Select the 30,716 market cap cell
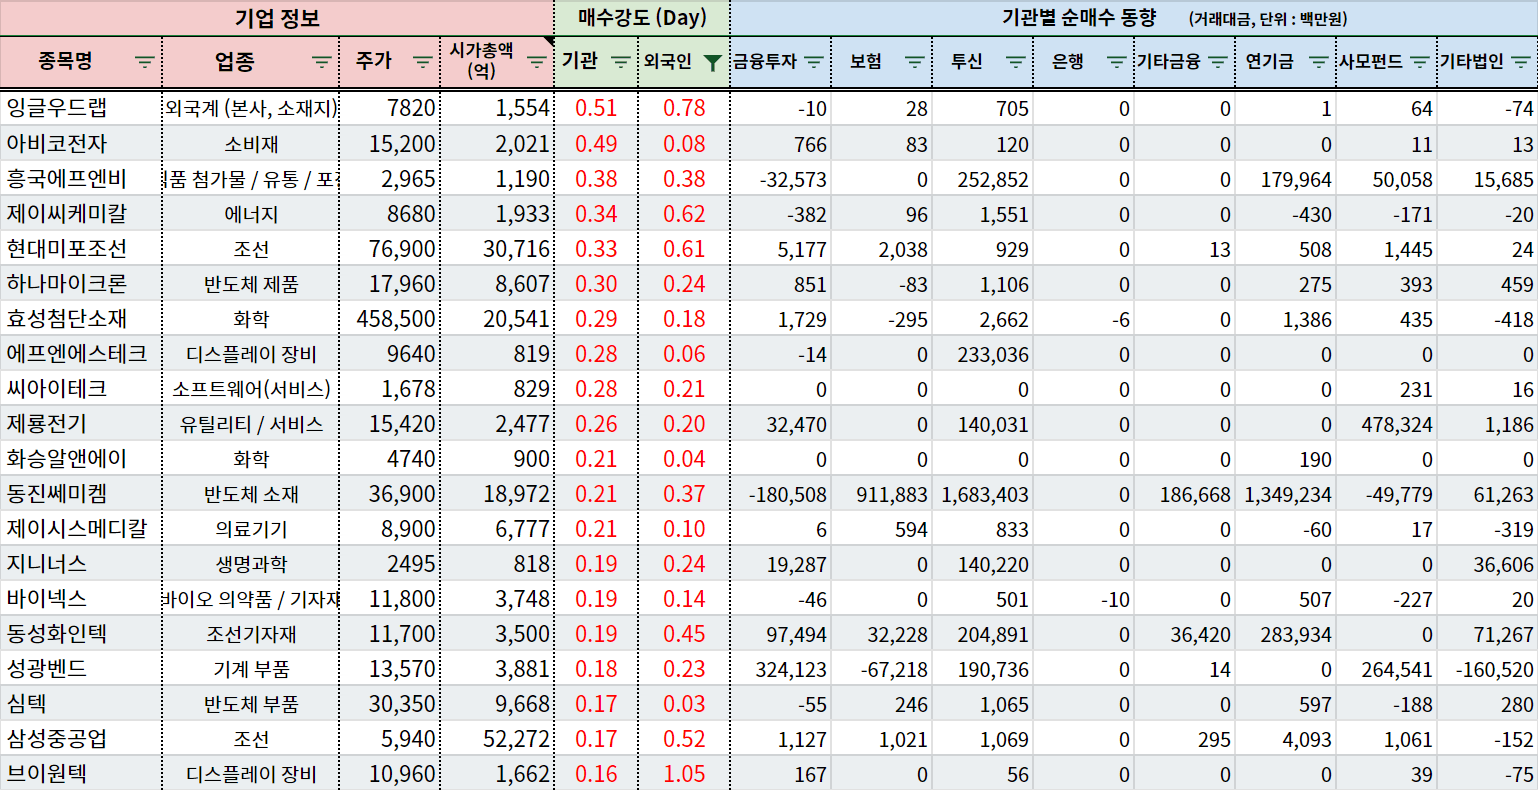The image size is (1538, 790). click(497, 248)
